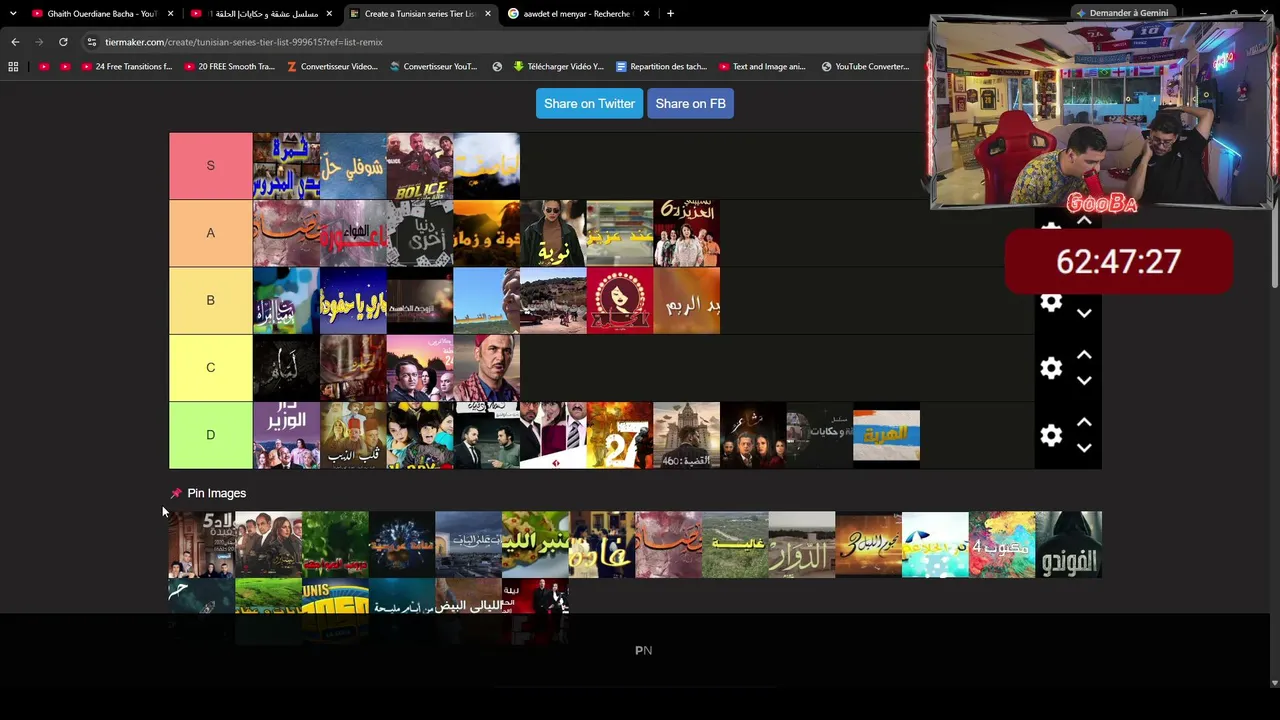Select the 'الهربة' thumbnail in D tier

(886, 435)
